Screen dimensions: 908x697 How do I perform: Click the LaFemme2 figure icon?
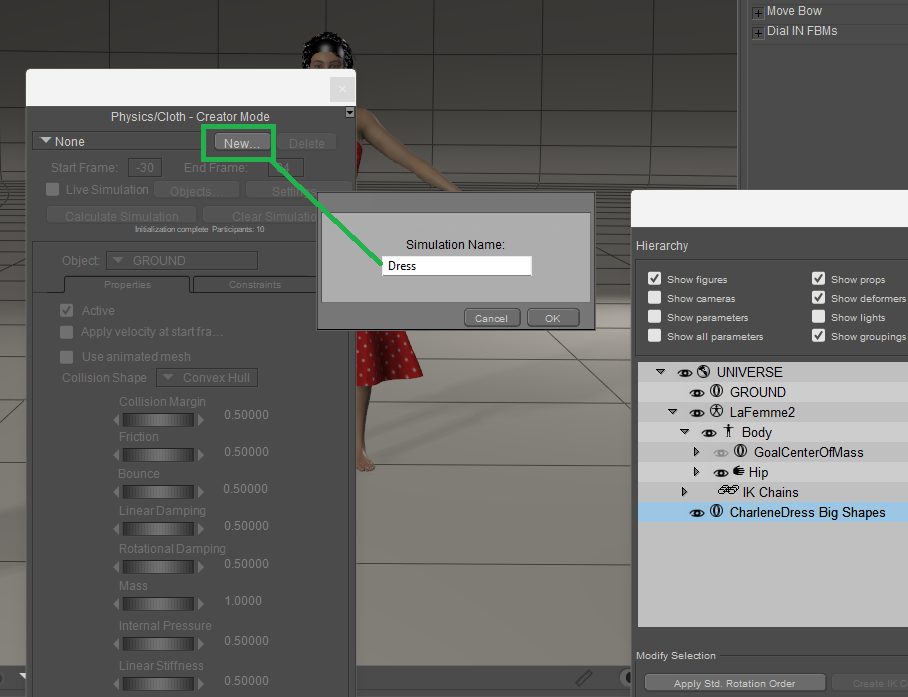(716, 412)
